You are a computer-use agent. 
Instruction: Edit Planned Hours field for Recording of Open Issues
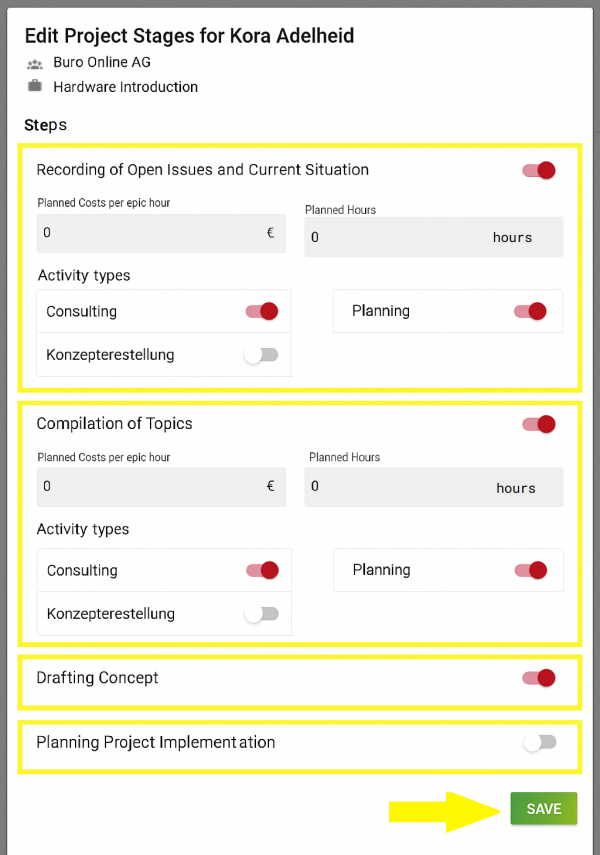pos(400,237)
